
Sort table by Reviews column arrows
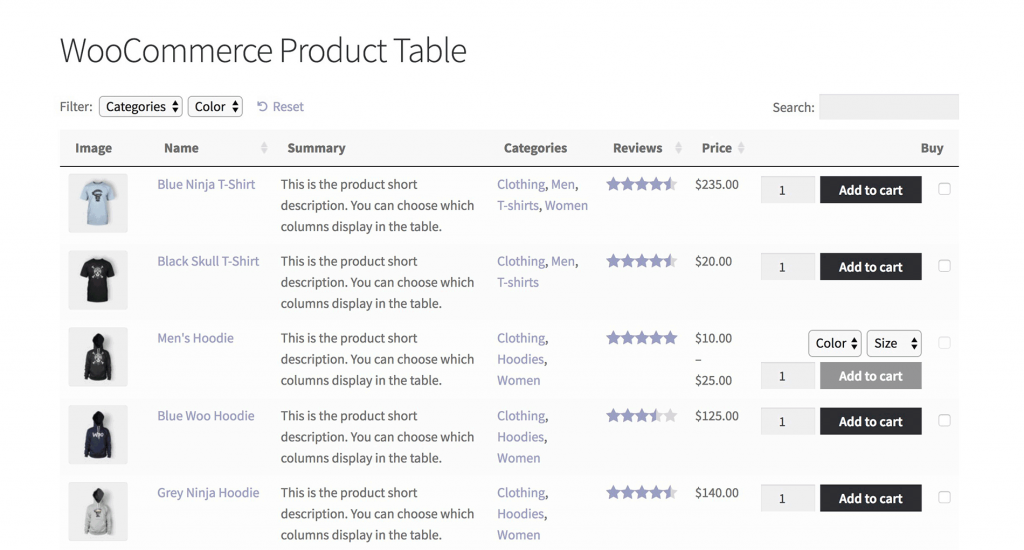[678, 148]
